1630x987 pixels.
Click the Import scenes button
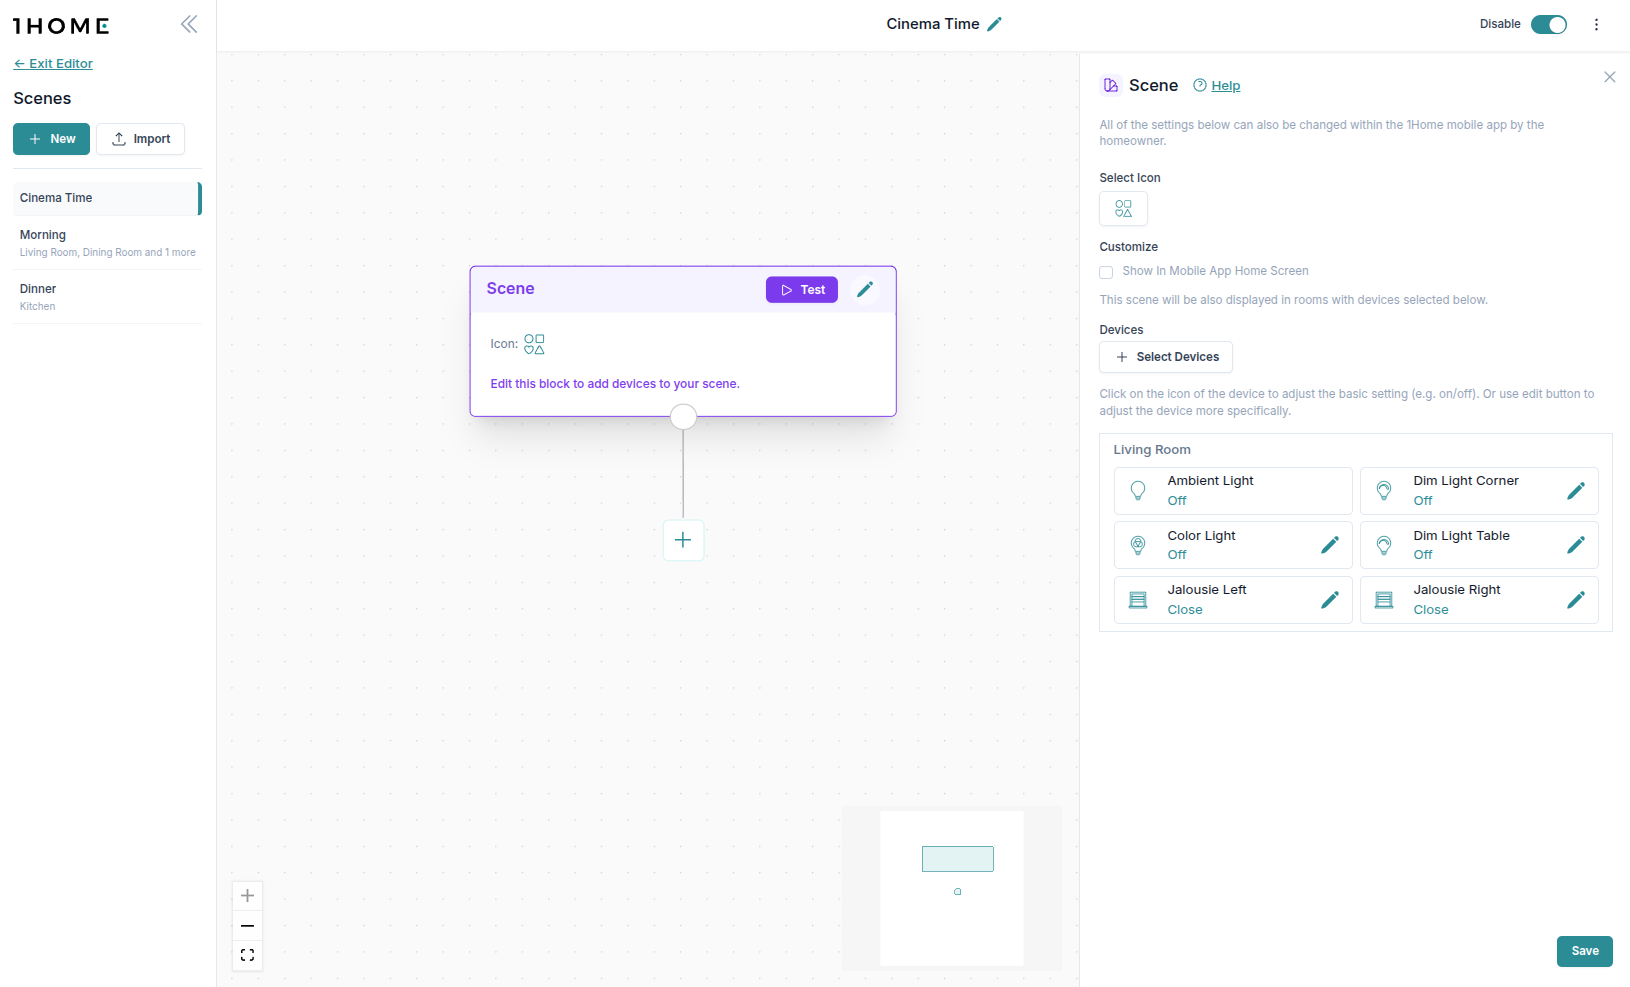[x=140, y=139]
